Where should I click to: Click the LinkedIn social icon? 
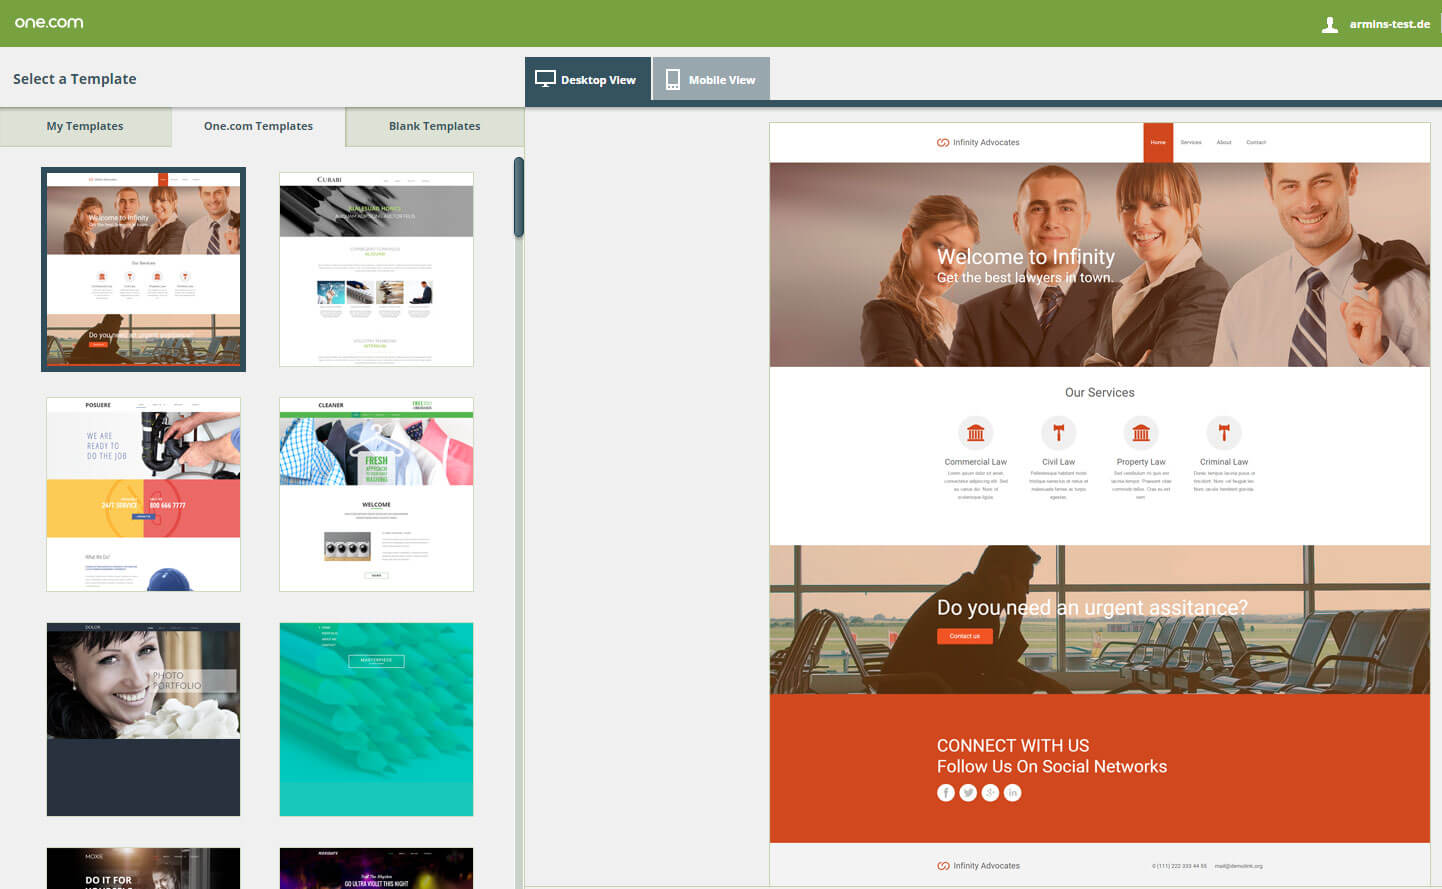(1012, 793)
